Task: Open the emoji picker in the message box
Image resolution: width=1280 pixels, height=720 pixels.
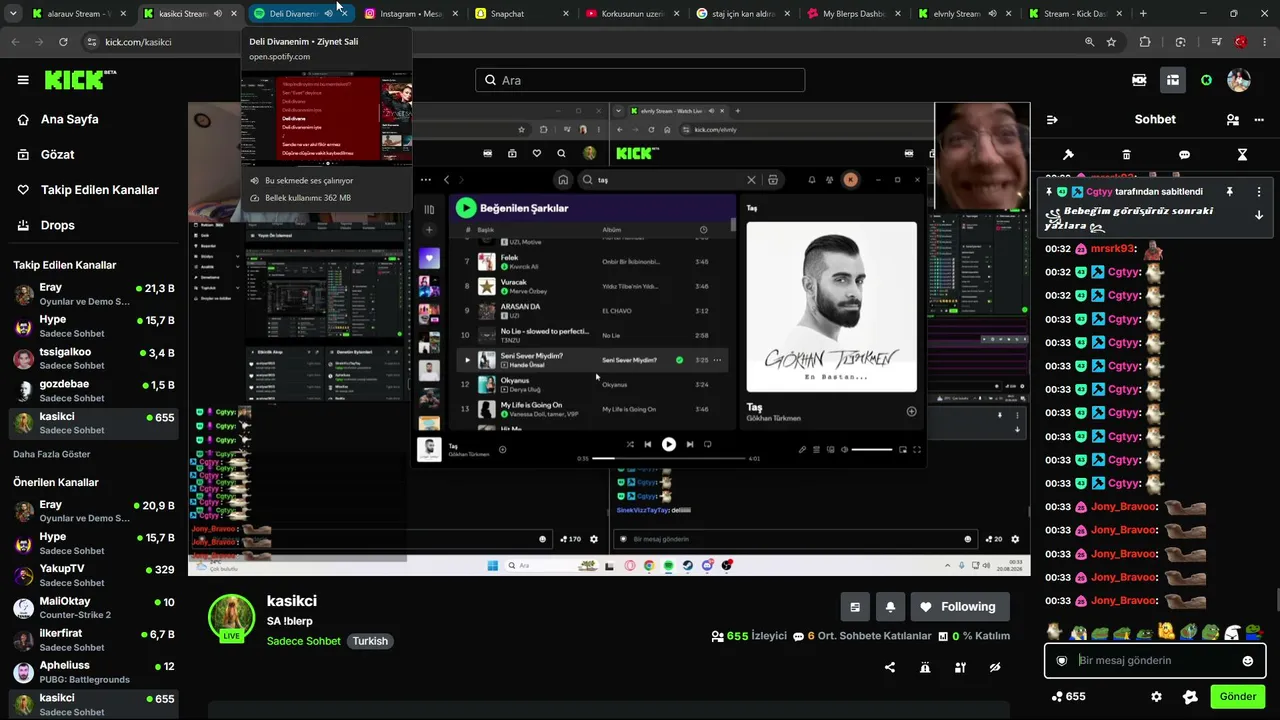Action: point(1247,661)
